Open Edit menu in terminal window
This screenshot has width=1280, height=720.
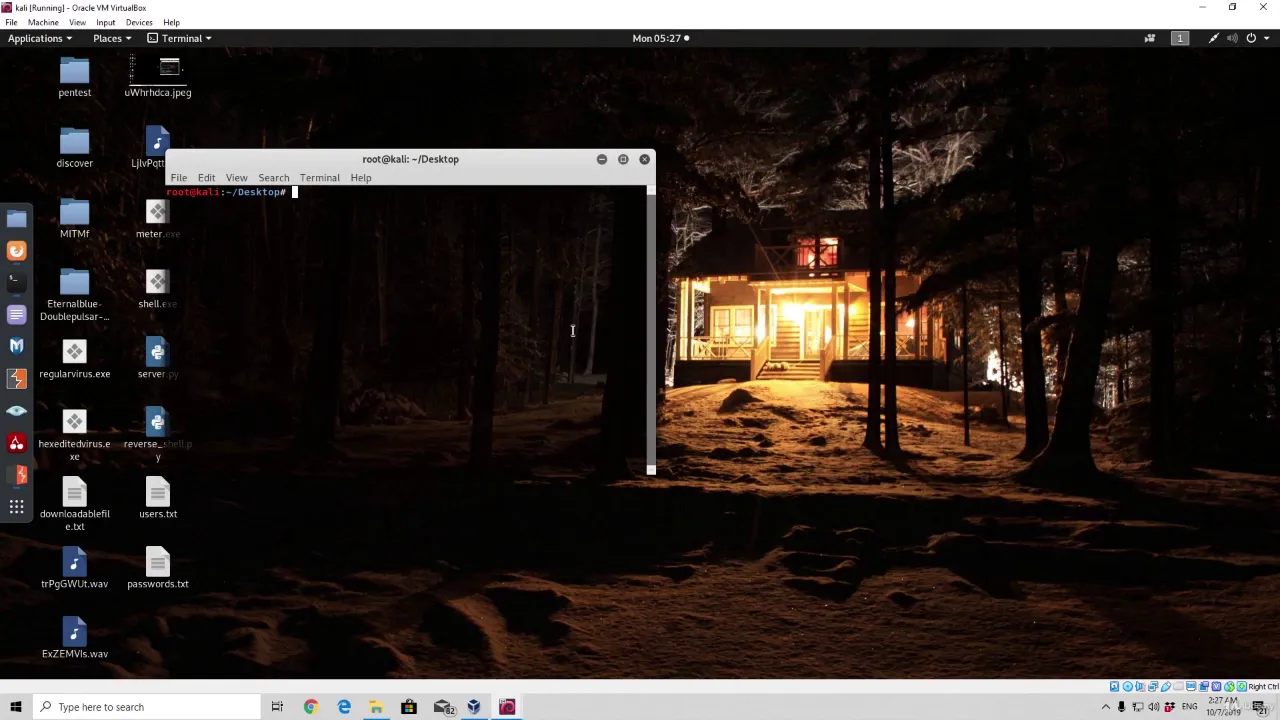click(206, 178)
